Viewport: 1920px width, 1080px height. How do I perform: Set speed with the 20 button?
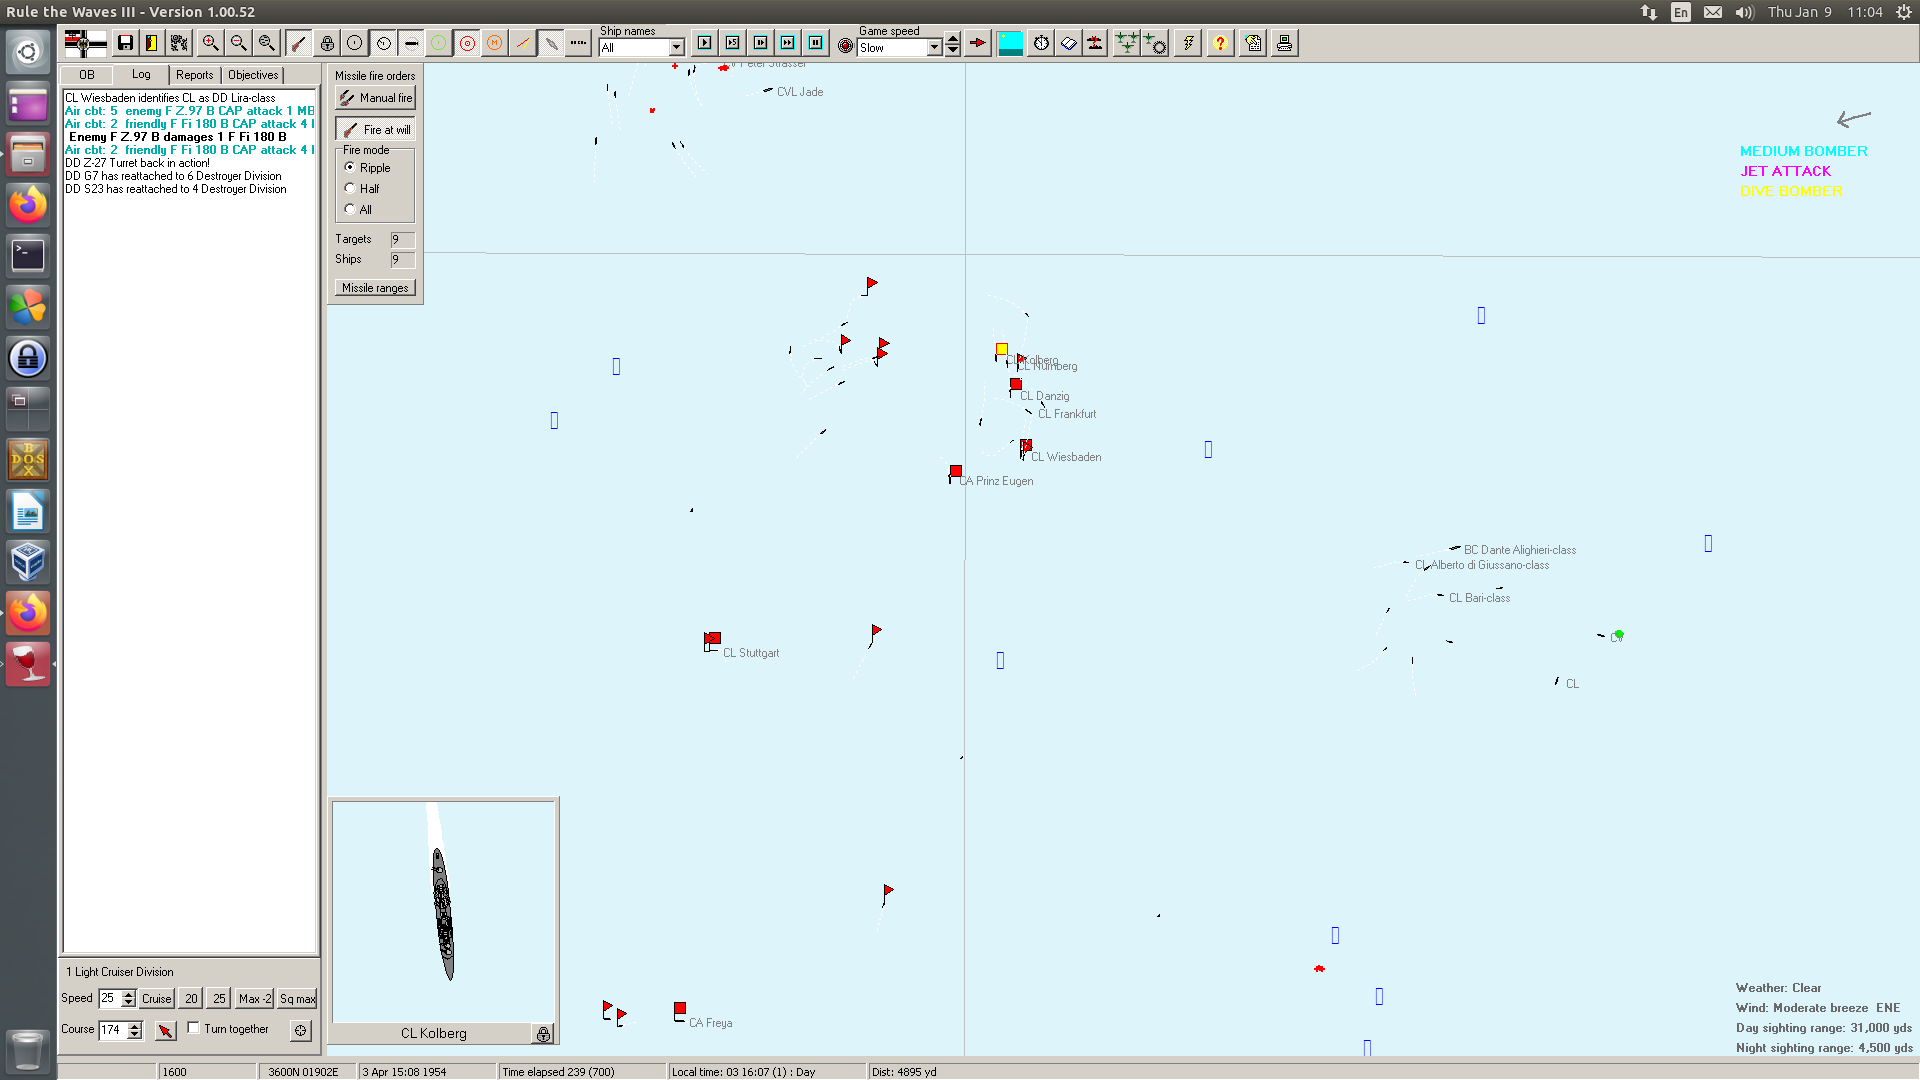tap(191, 999)
